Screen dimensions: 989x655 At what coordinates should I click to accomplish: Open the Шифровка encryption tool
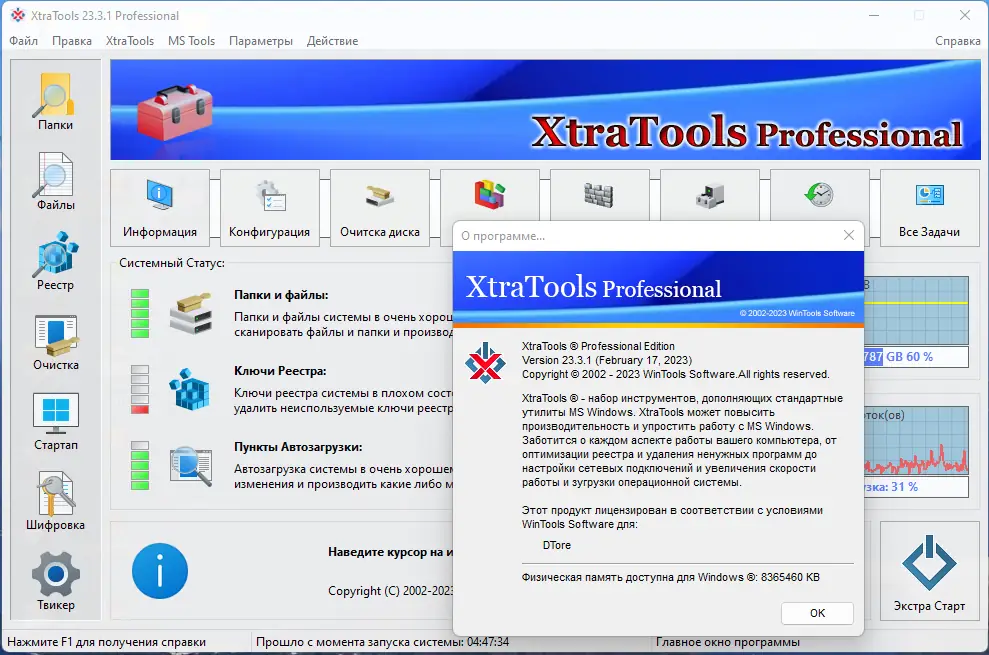tap(56, 502)
